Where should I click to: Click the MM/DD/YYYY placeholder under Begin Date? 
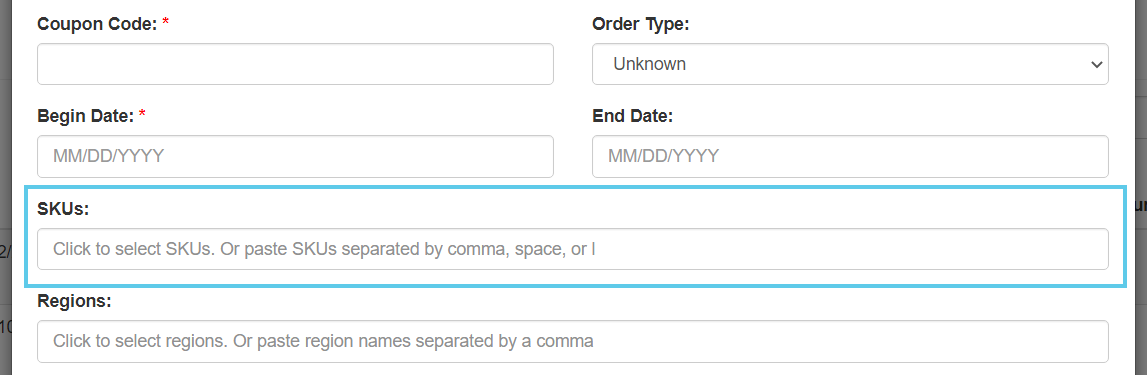pos(108,156)
